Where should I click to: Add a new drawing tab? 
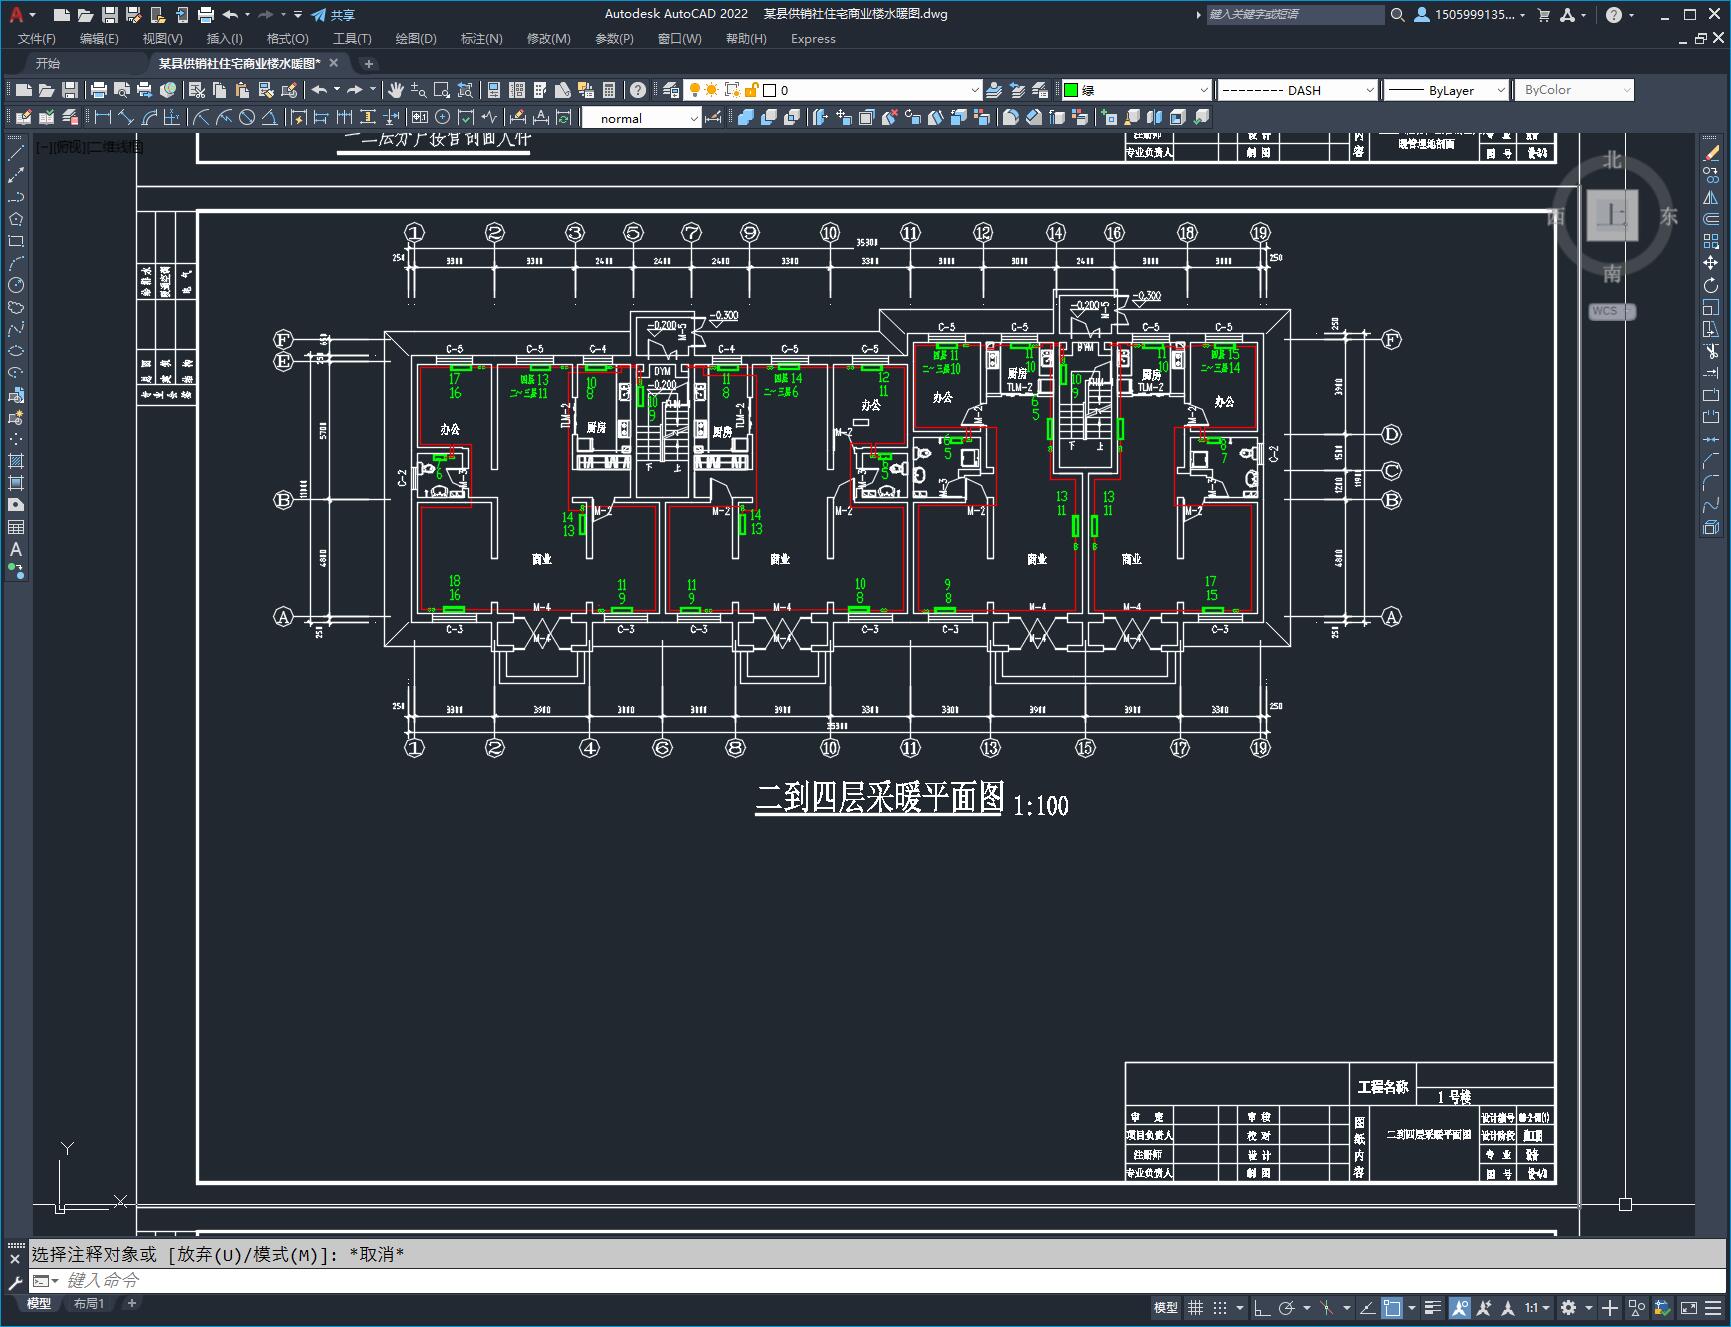(x=368, y=64)
